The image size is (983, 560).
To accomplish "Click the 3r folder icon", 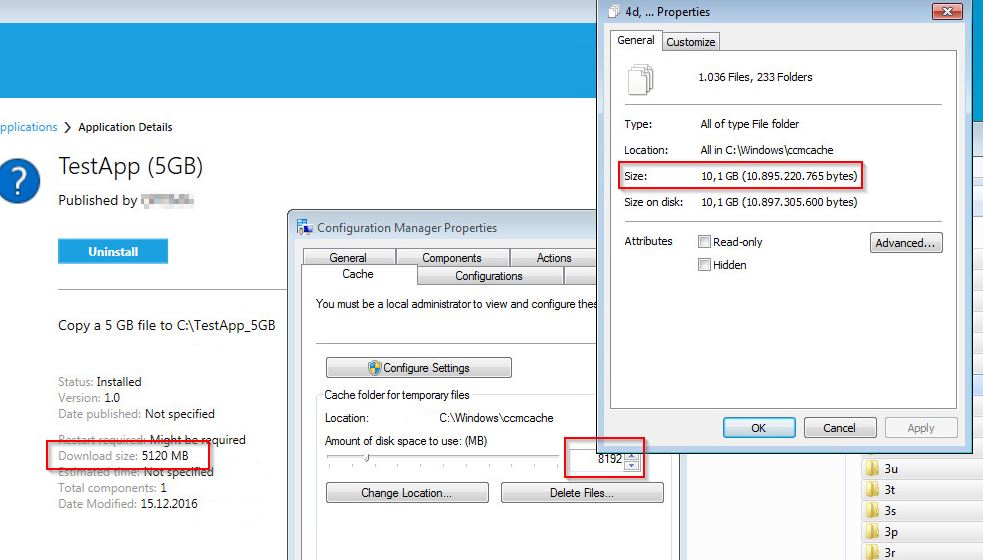I will coord(872,552).
